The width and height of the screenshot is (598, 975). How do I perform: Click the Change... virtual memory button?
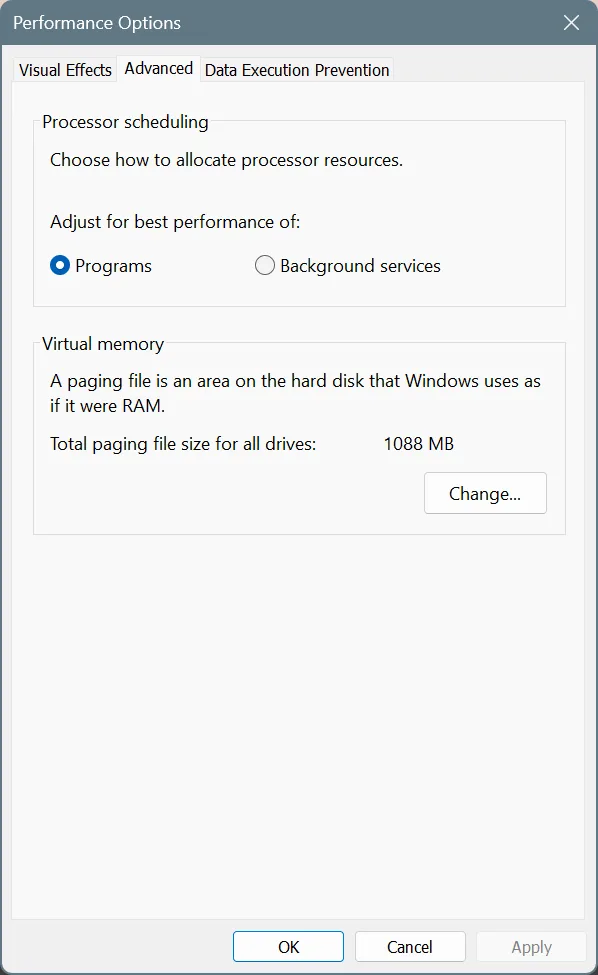click(485, 493)
